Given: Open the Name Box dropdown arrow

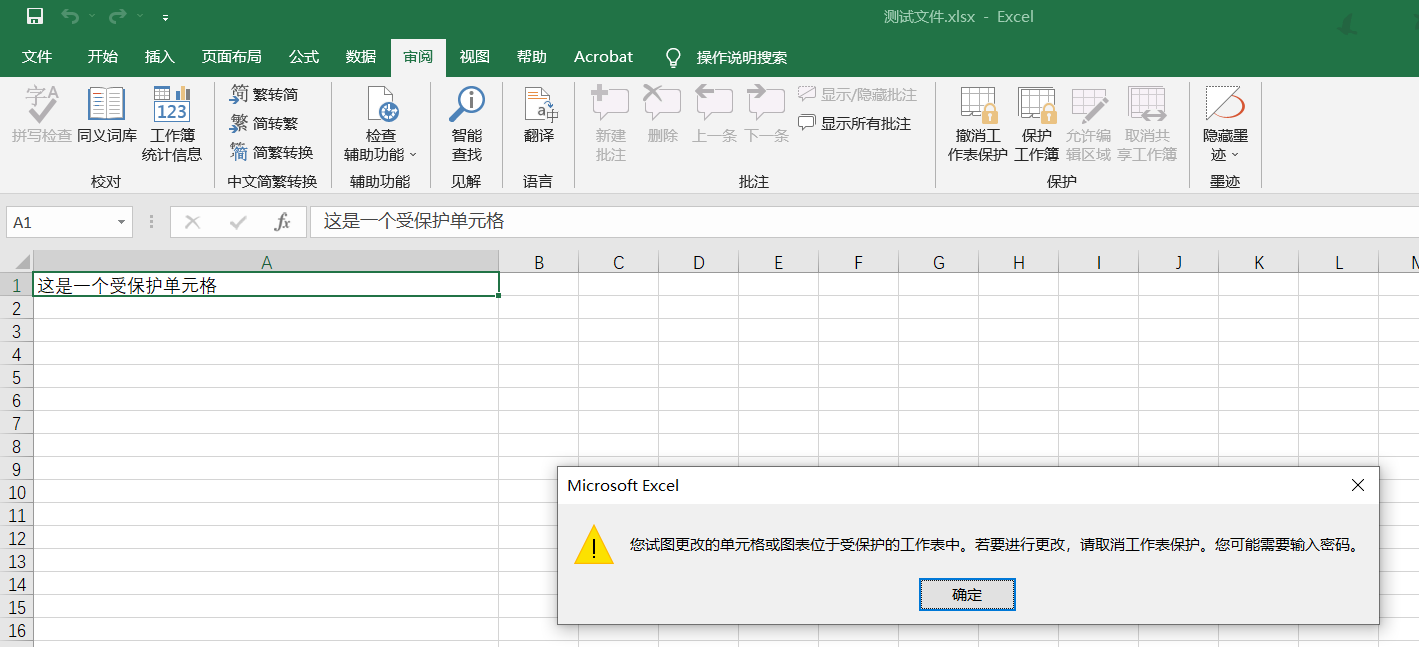Looking at the screenshot, I should (121, 222).
